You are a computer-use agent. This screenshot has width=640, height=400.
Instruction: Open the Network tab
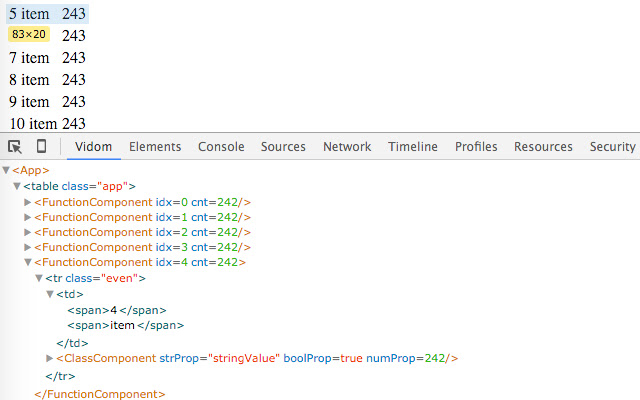tap(347, 147)
